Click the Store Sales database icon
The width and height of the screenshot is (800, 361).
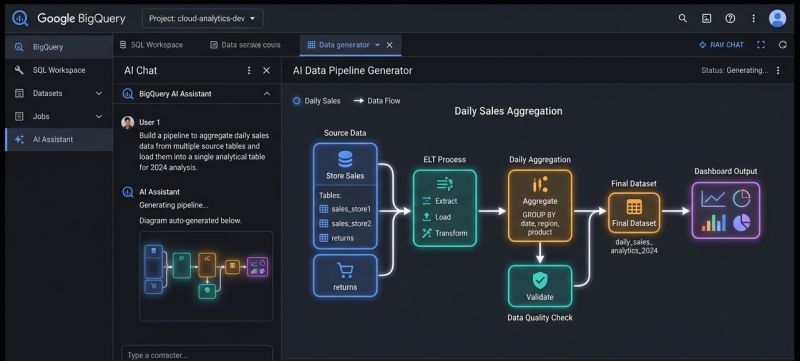pos(345,159)
